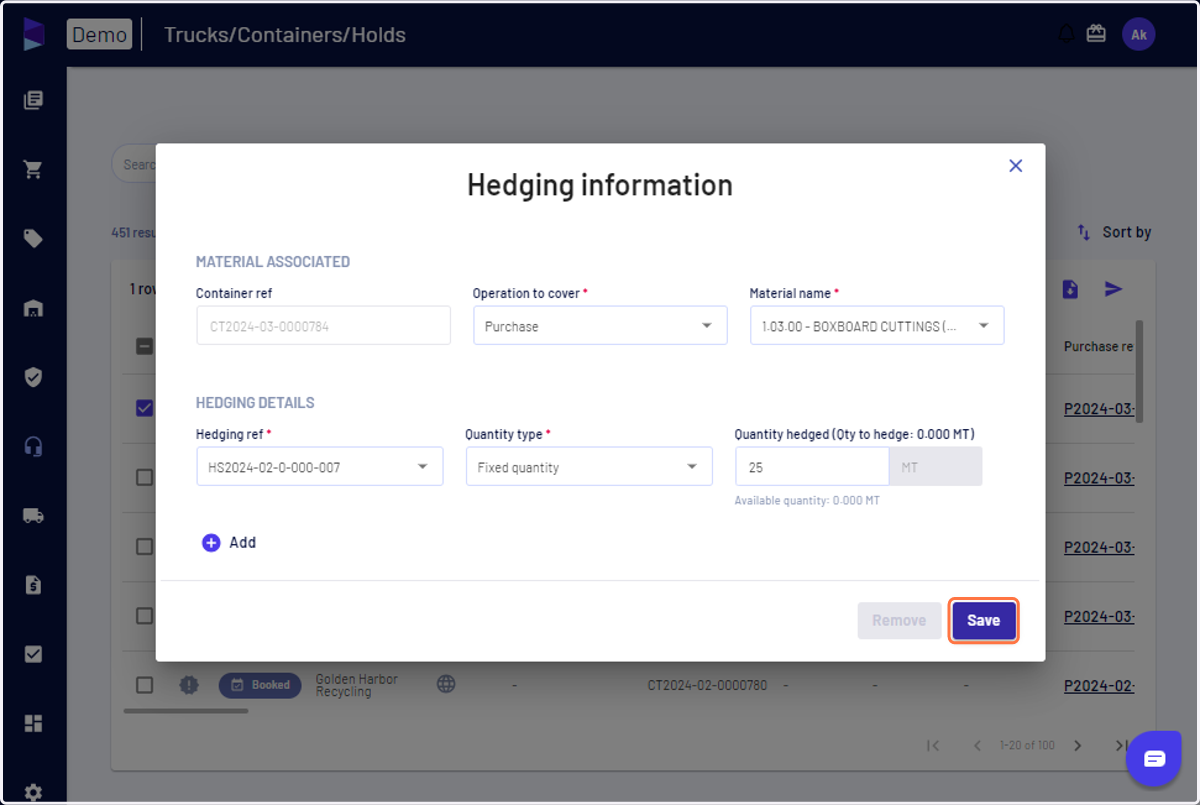Tick the Golden Harbor Recycling row checkbox
The width and height of the screenshot is (1200, 805).
point(145,685)
